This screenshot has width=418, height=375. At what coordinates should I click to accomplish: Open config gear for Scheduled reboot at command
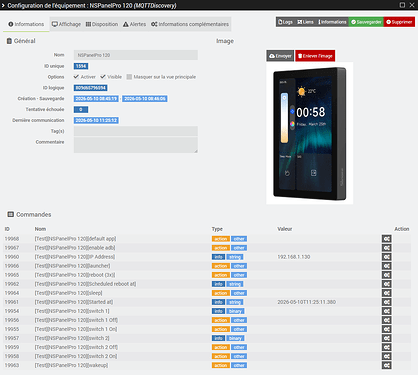(386, 284)
